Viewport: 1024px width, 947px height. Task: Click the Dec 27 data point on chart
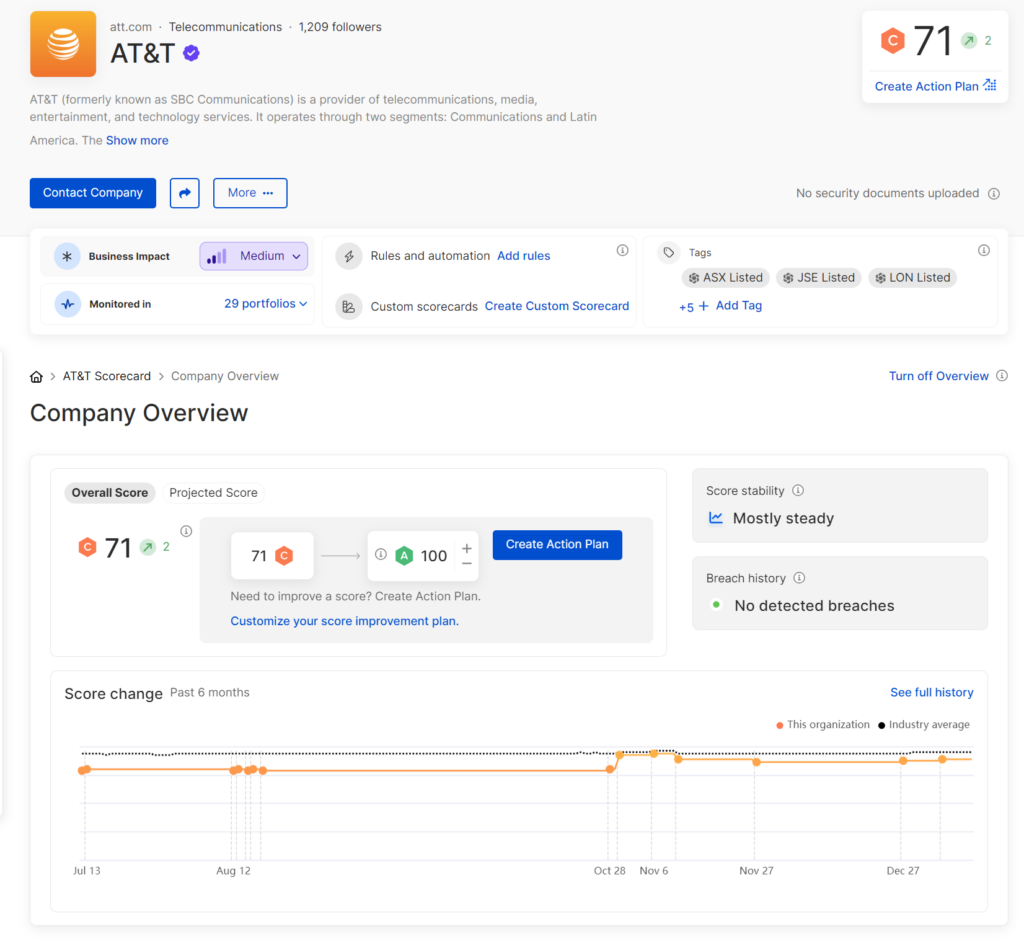(903, 761)
